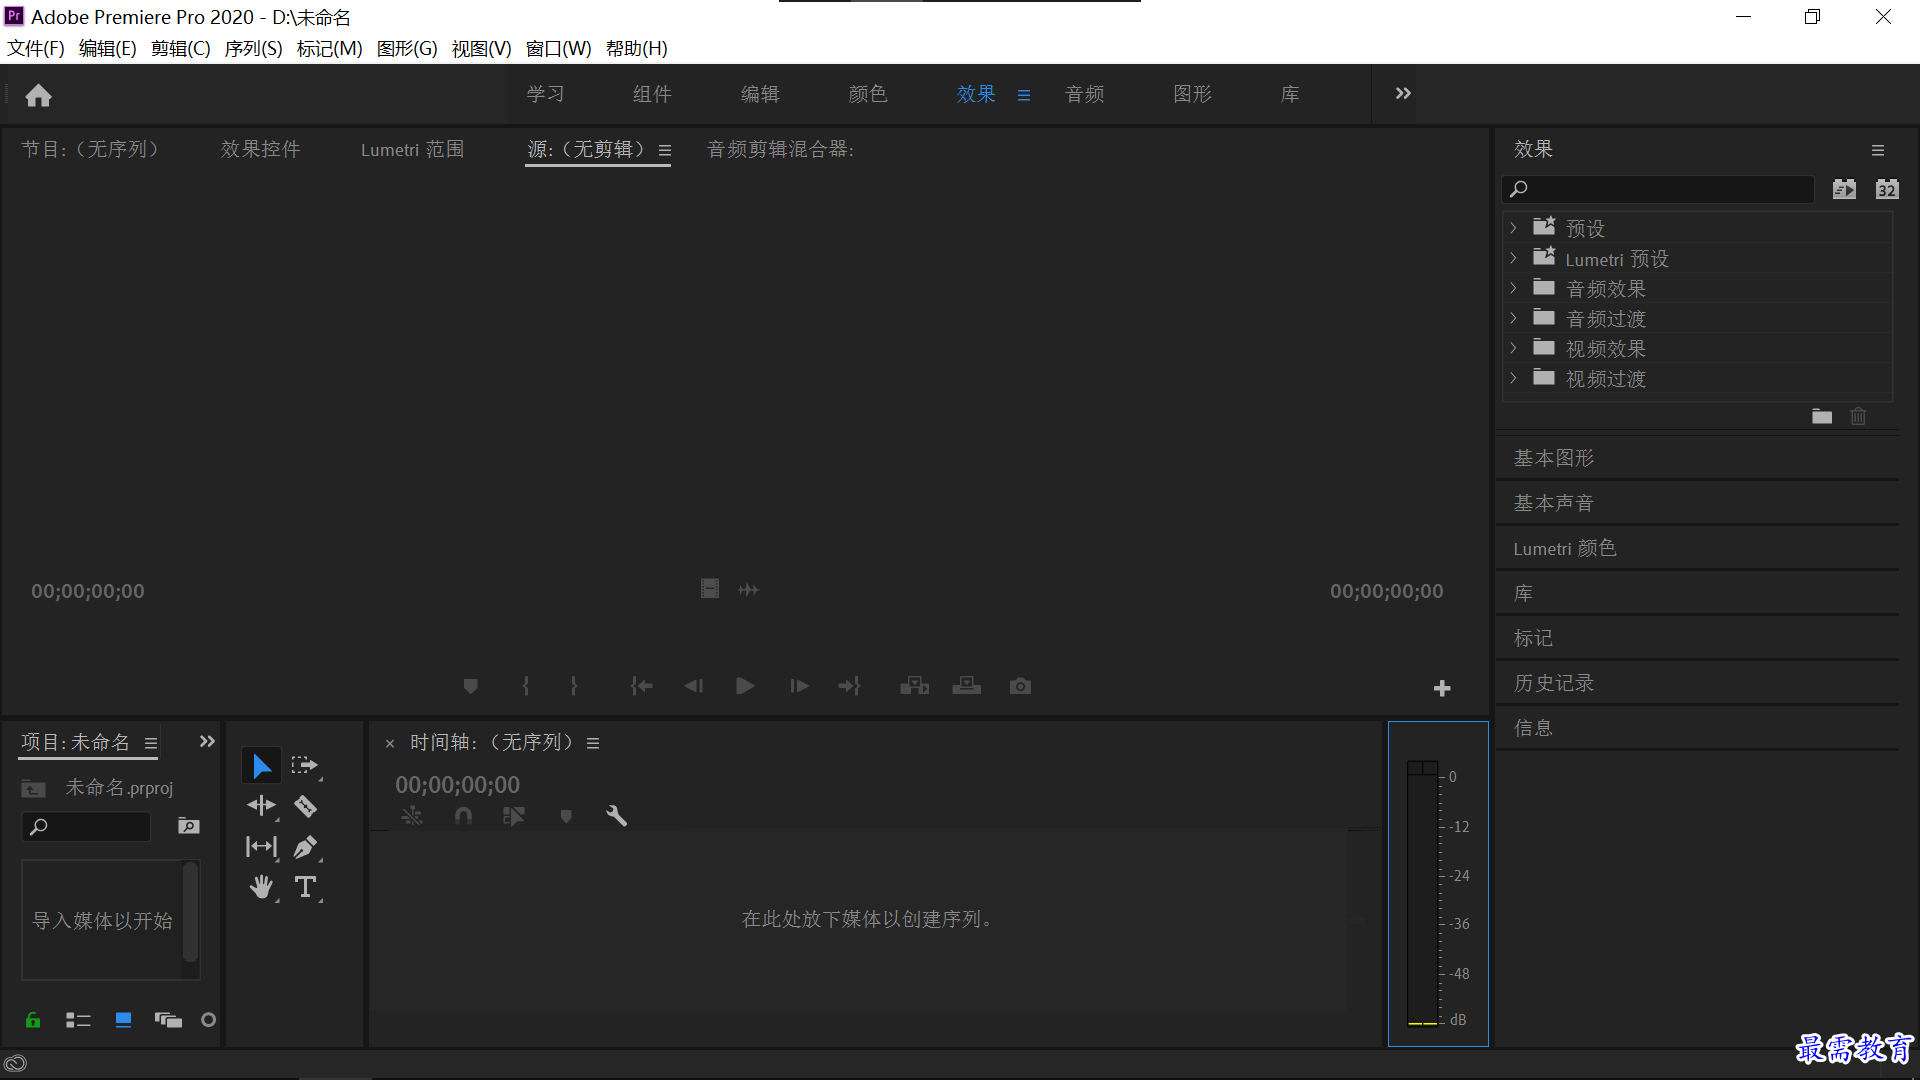The image size is (1920, 1080).
Task: Open source monitor panel menu
Action: (x=665, y=150)
